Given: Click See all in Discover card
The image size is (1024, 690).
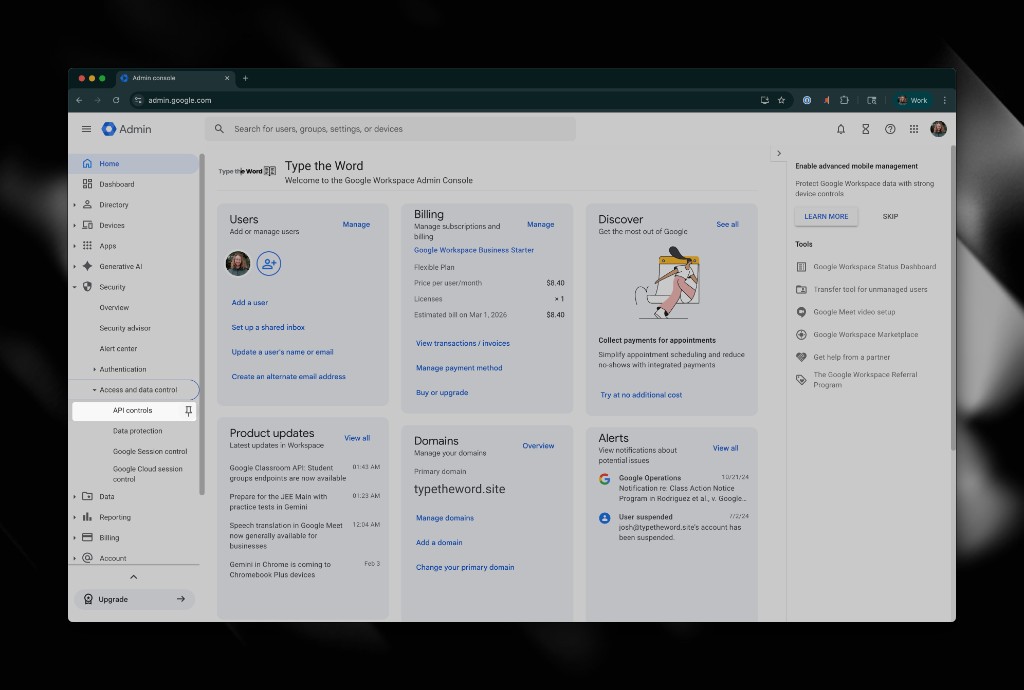Looking at the screenshot, I should pyautogui.click(x=727, y=225).
